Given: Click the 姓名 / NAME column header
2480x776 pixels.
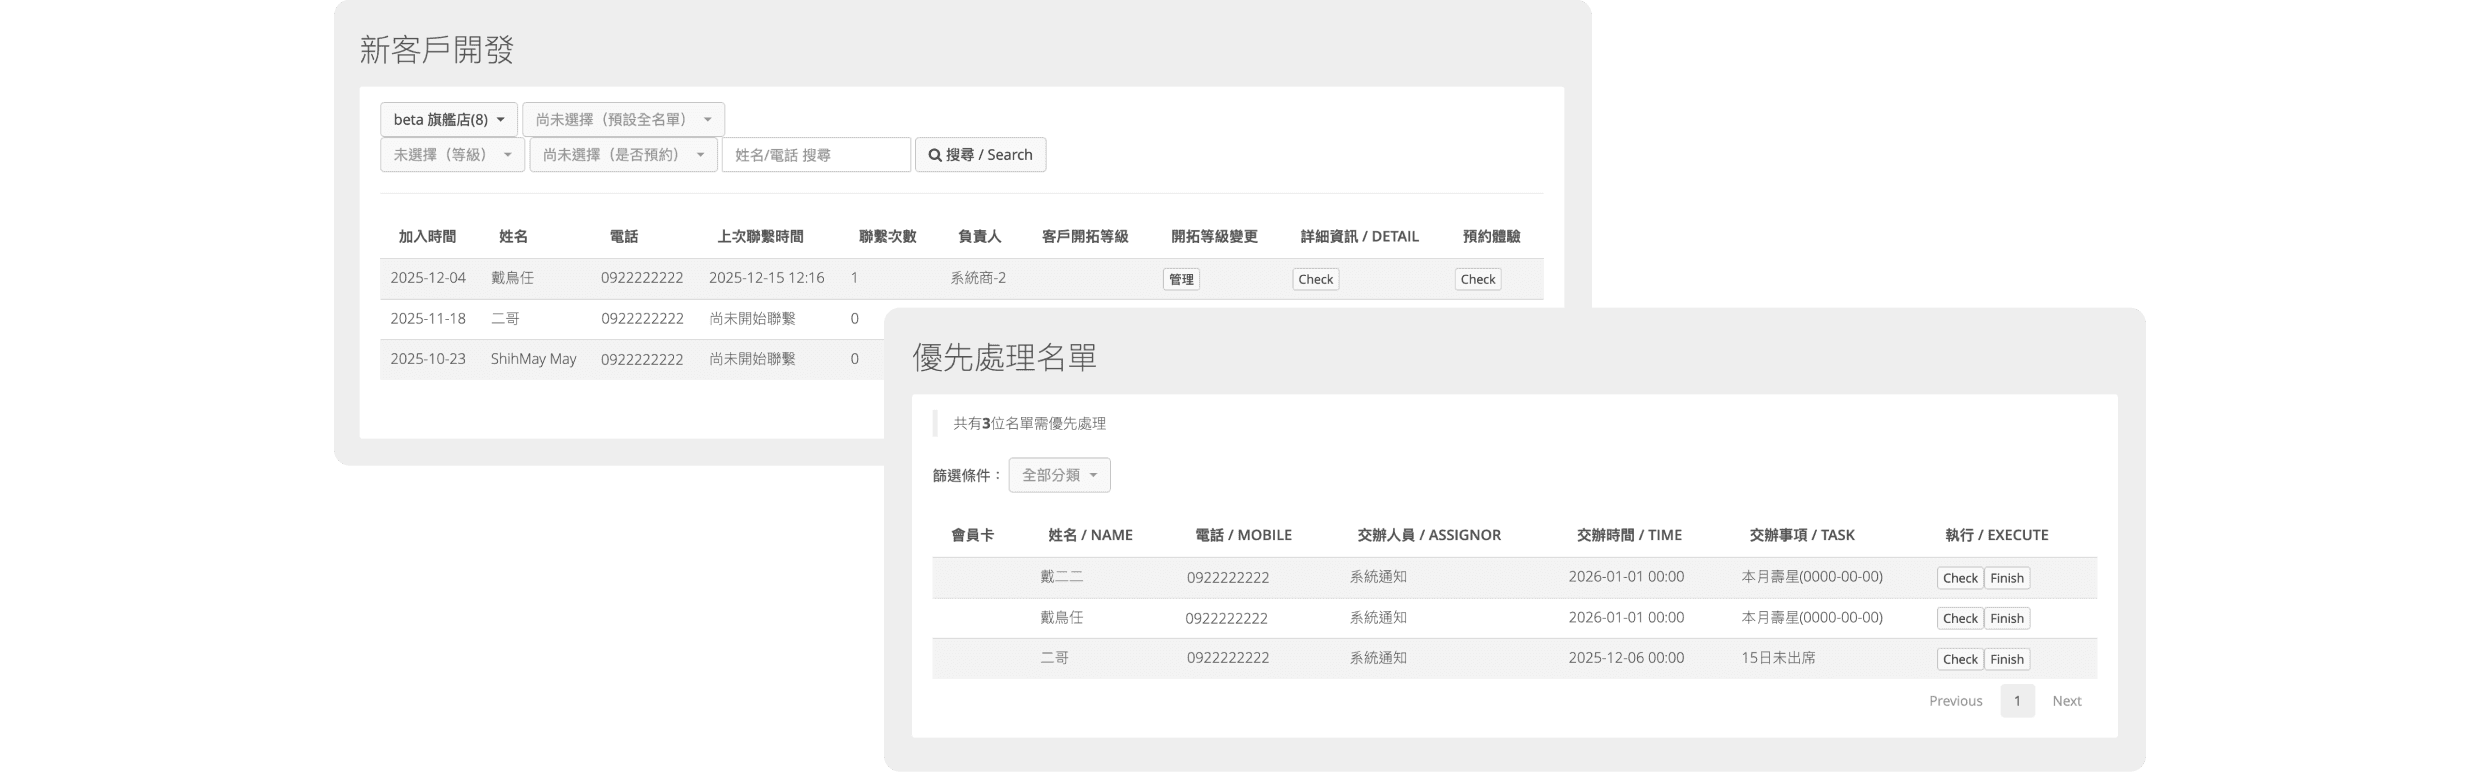Looking at the screenshot, I should pos(1090,535).
